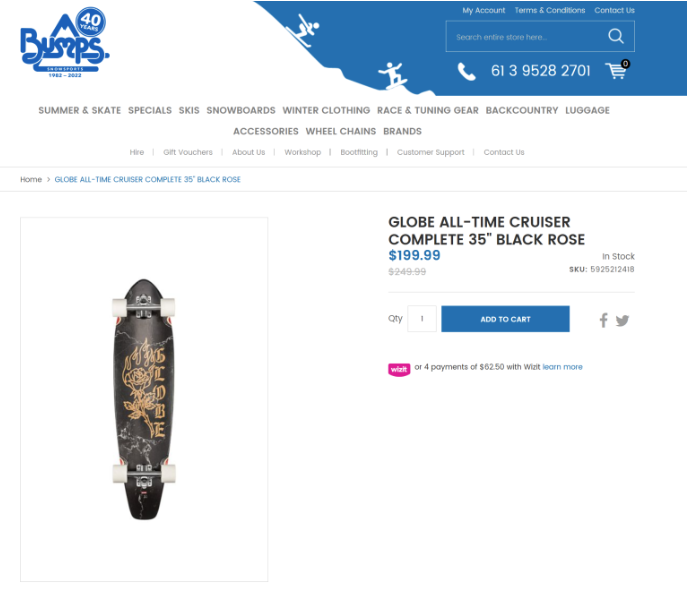The height and width of the screenshot is (597, 689).
Task: Click the Qty quantity field
Action: (422, 318)
